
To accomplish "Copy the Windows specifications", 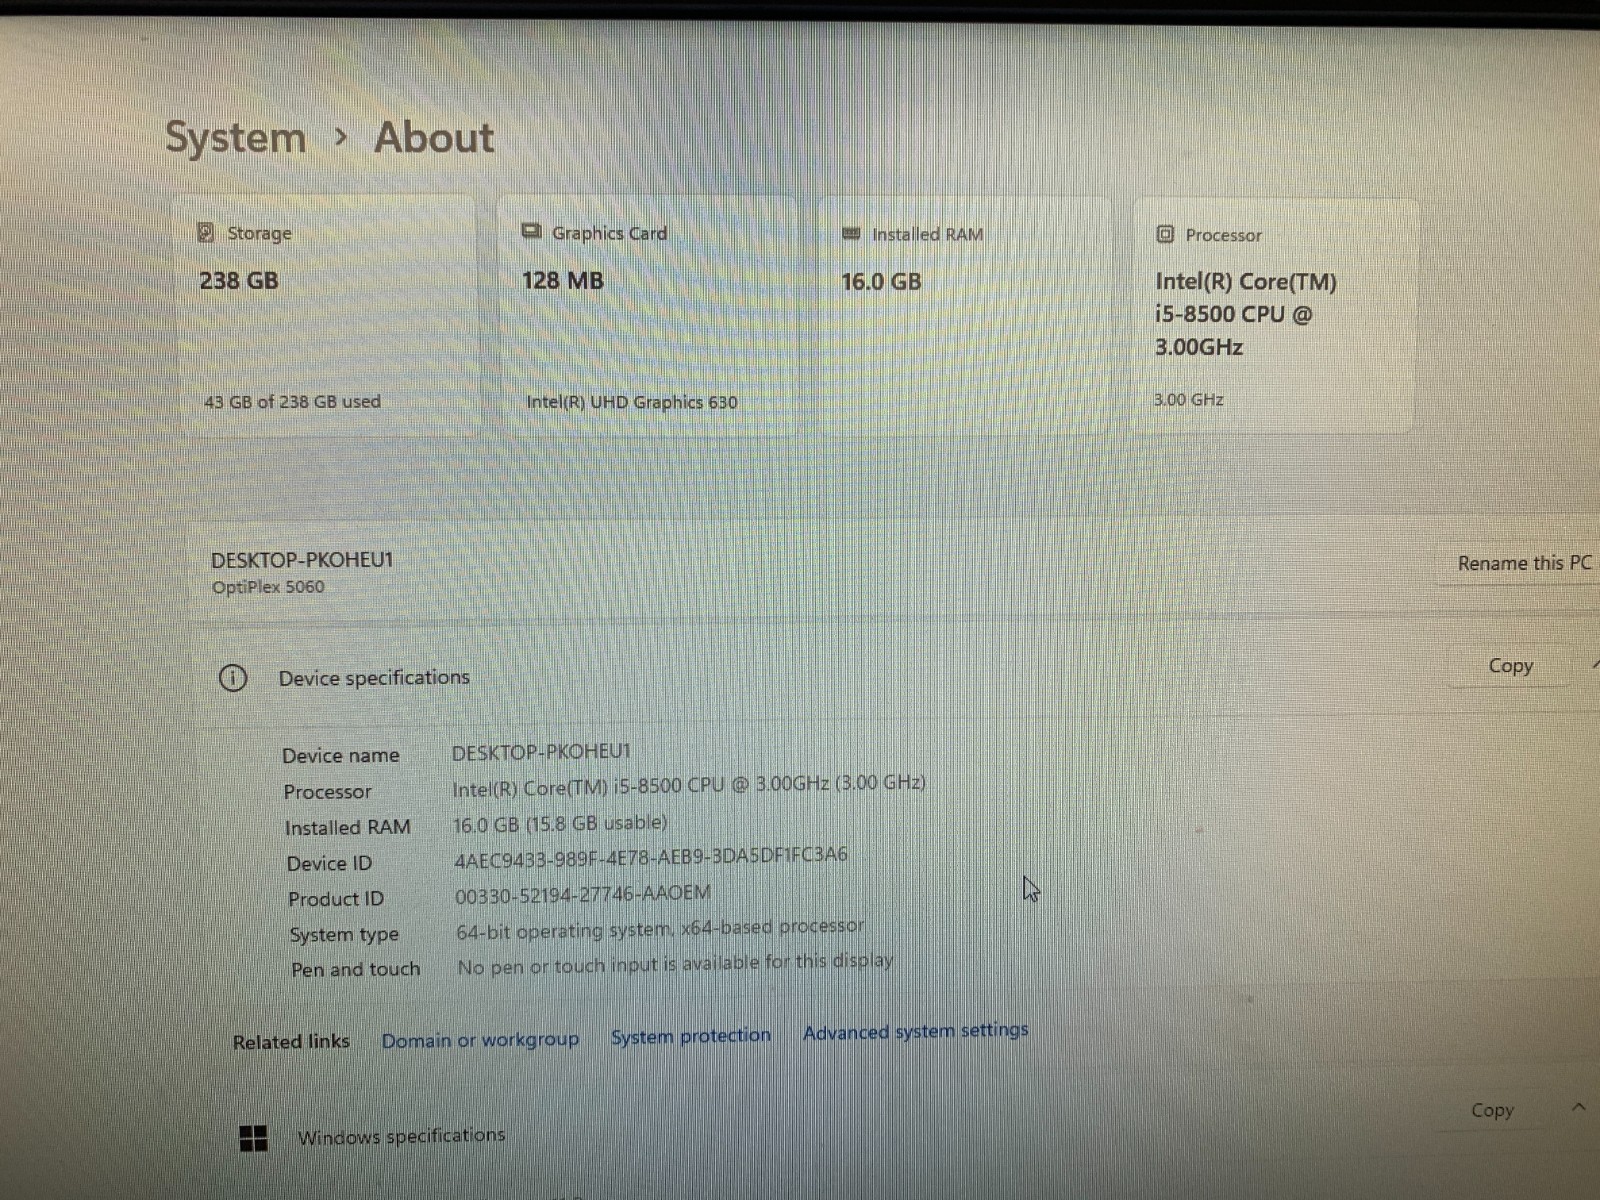I will (1492, 1110).
